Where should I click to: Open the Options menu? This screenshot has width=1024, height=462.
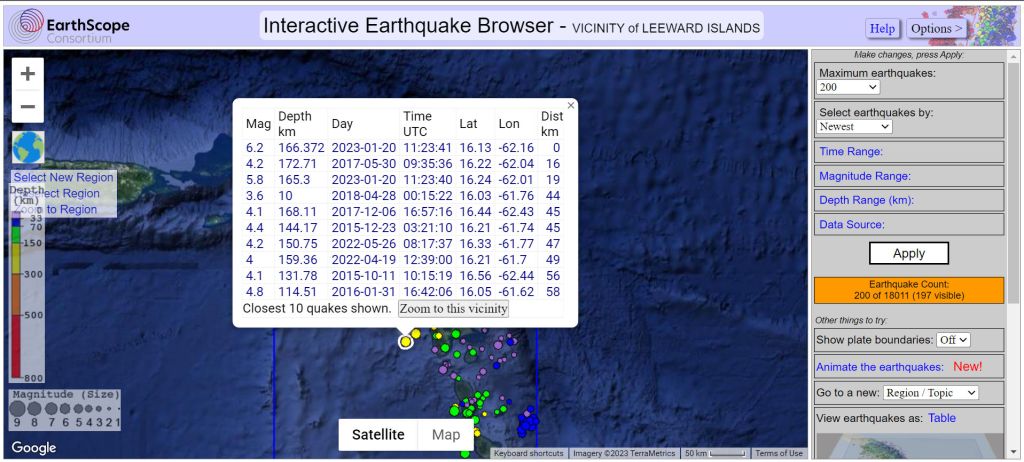point(937,29)
